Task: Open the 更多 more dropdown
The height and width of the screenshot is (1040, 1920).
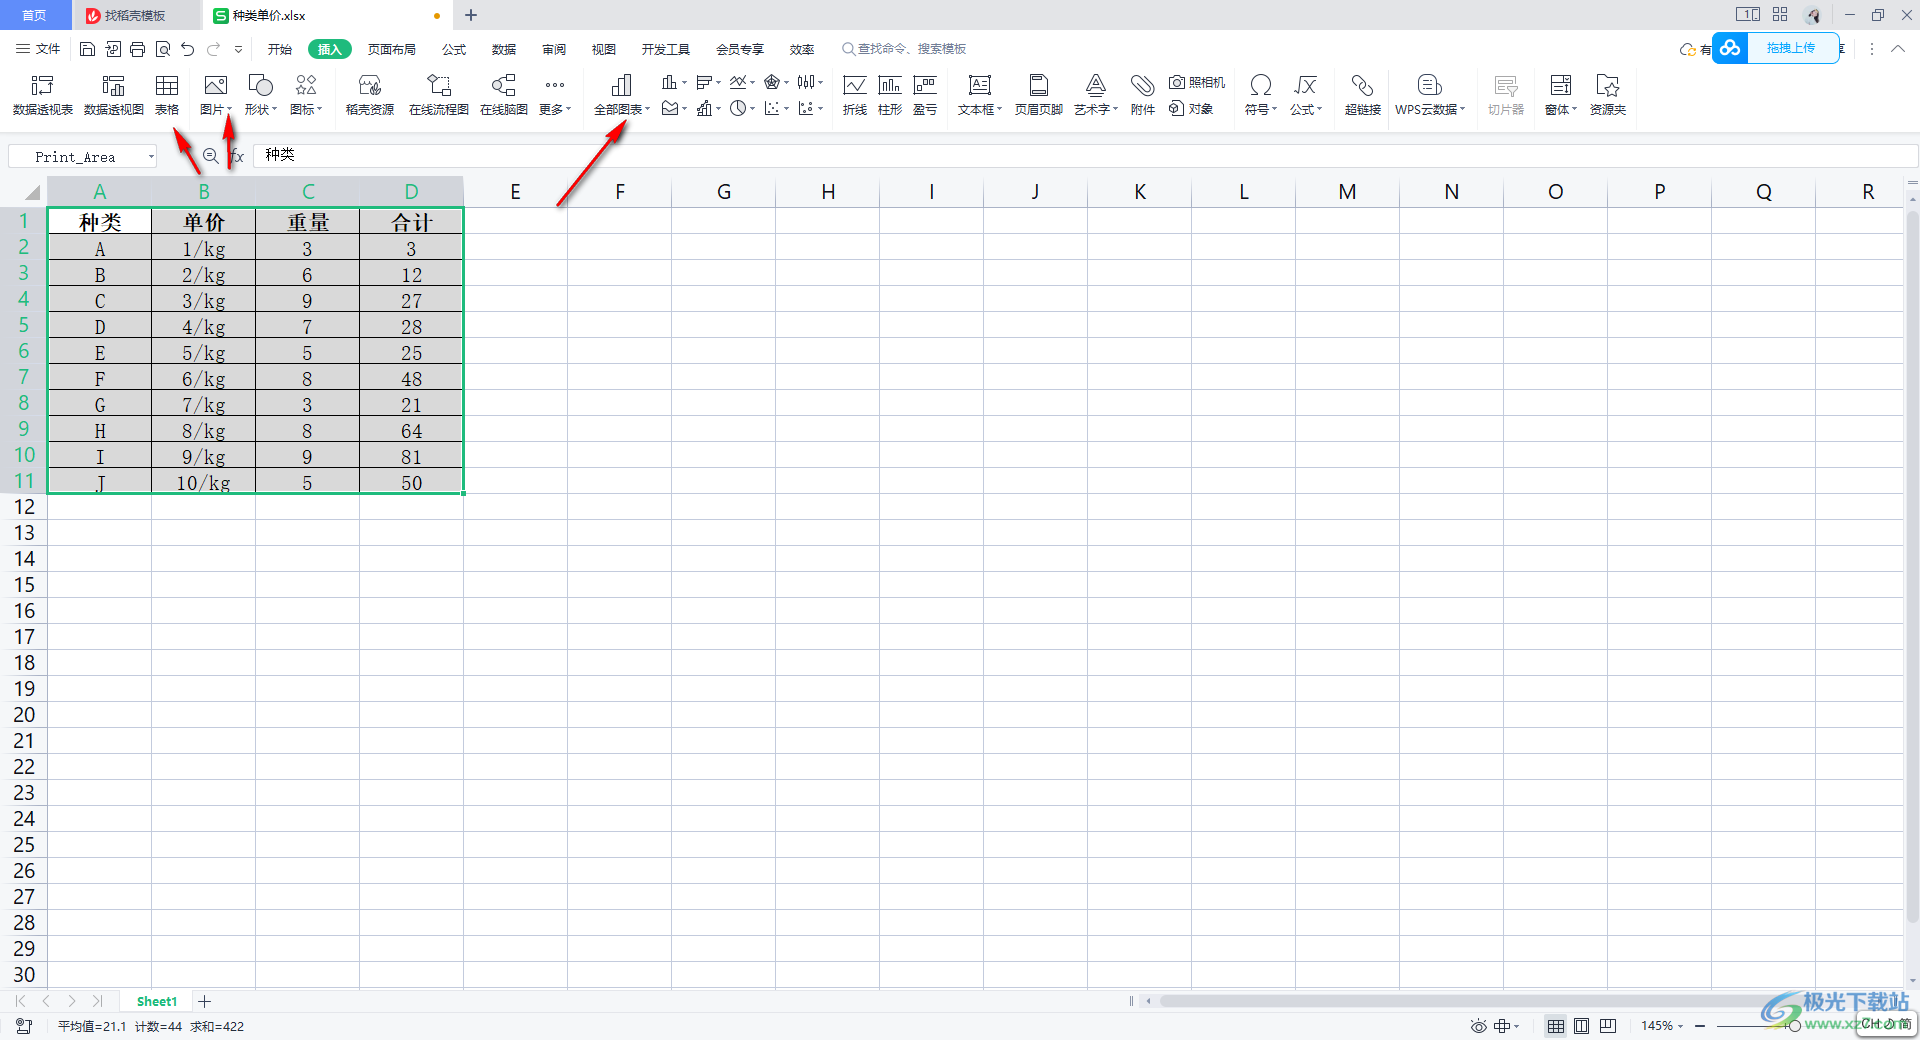Action: click(x=555, y=95)
